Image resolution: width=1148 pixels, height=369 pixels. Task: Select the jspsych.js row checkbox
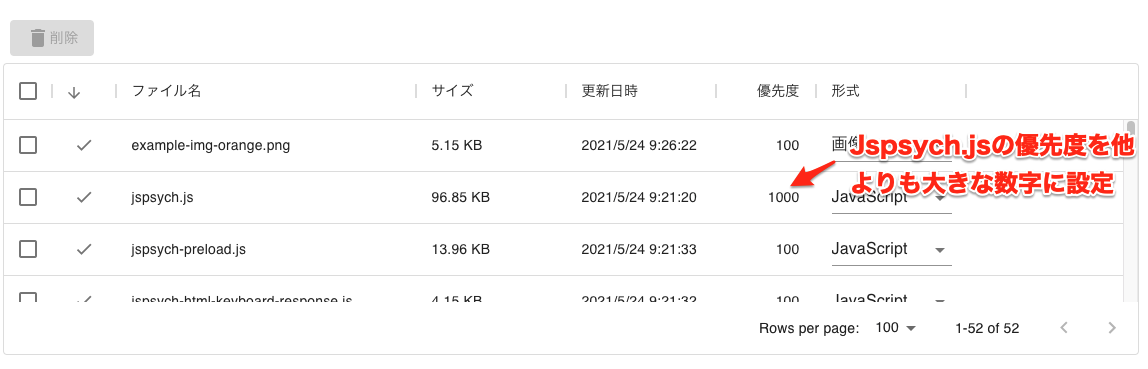click(28, 197)
